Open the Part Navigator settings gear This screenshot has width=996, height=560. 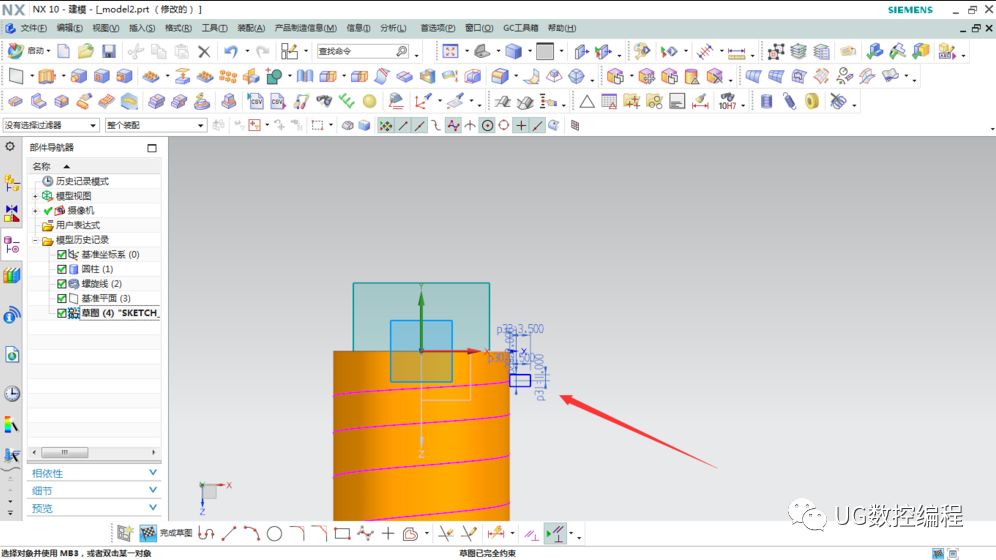tap(11, 147)
